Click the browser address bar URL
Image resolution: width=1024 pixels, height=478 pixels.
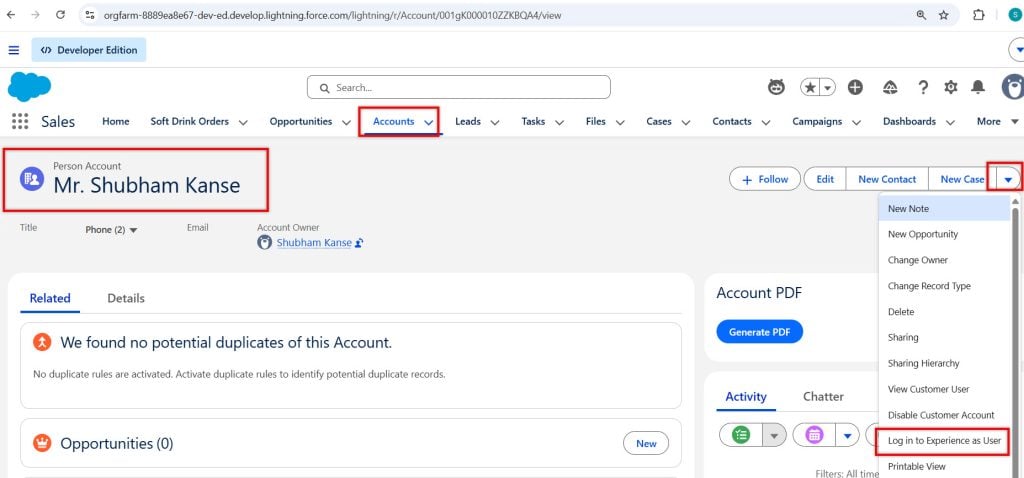pos(332,15)
